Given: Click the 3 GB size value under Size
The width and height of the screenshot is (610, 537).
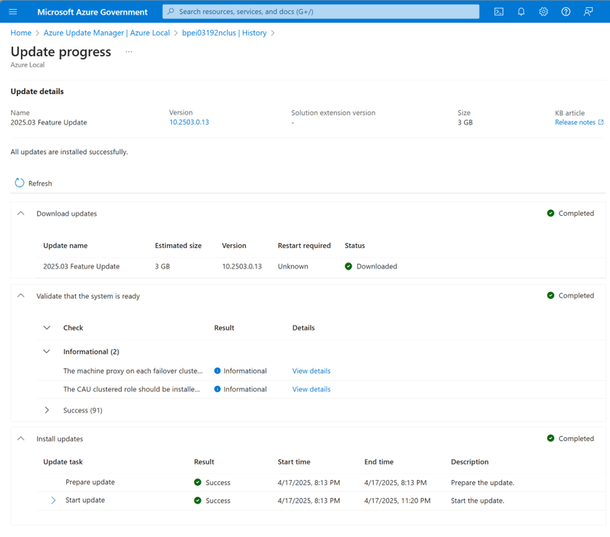Looking at the screenshot, I should [x=465, y=122].
